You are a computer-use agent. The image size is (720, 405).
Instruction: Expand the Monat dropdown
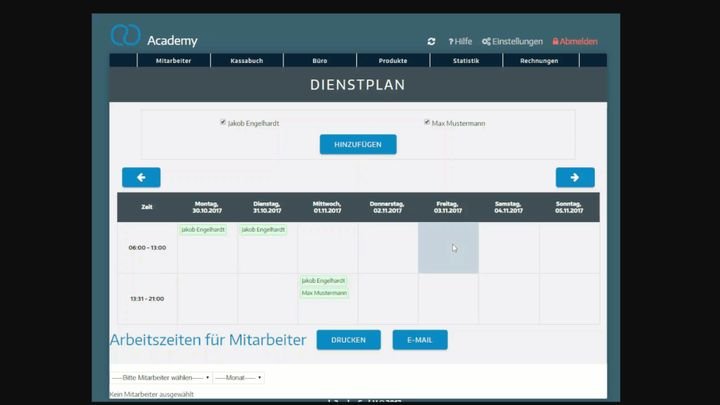238,378
